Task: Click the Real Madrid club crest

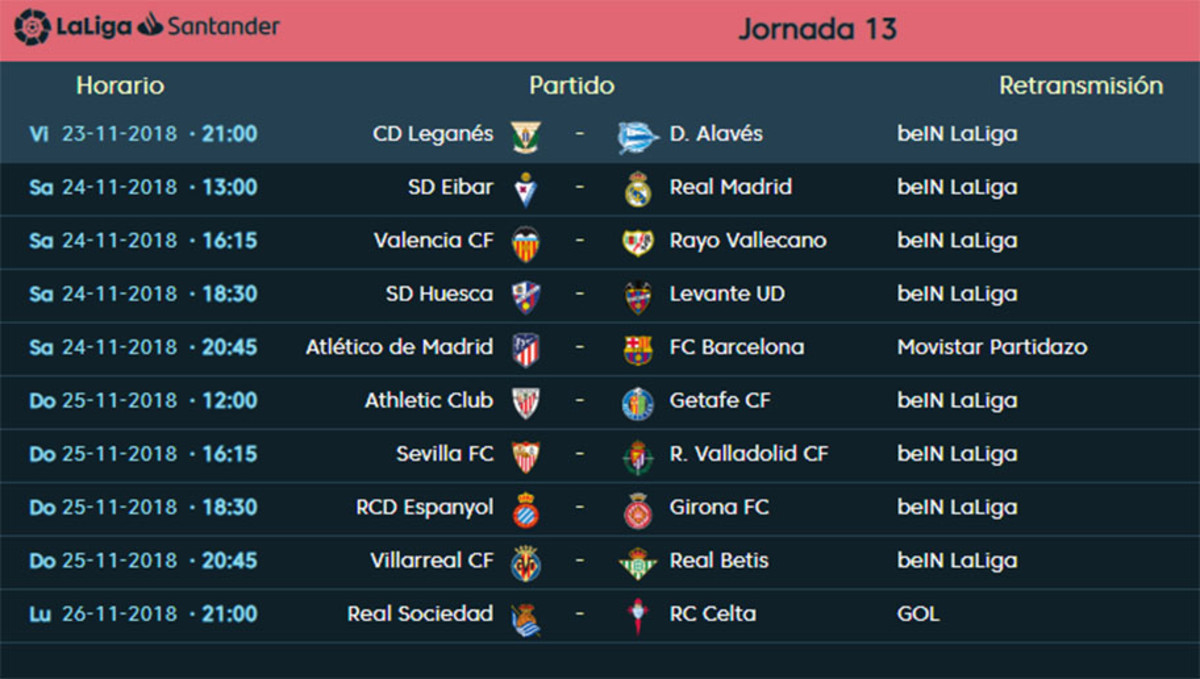Action: [x=638, y=188]
